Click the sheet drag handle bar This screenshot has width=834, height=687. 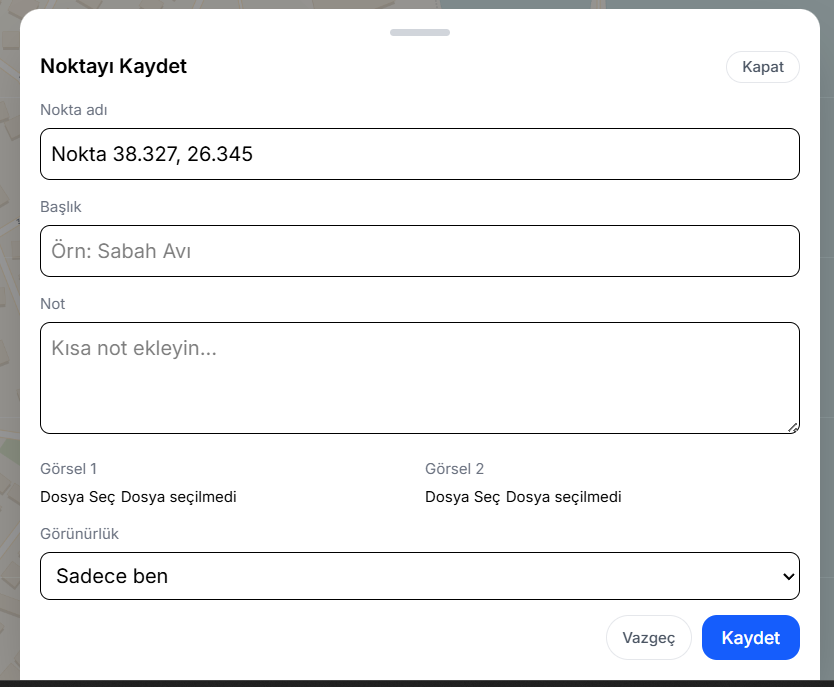click(419, 33)
